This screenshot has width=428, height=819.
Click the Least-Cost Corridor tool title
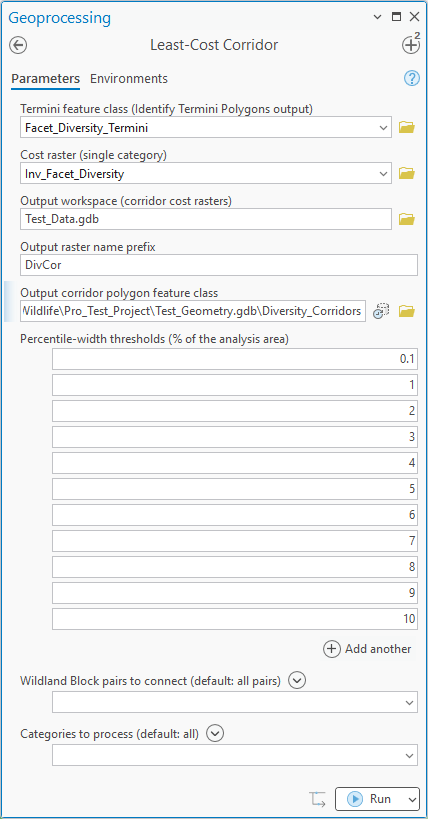[214, 45]
